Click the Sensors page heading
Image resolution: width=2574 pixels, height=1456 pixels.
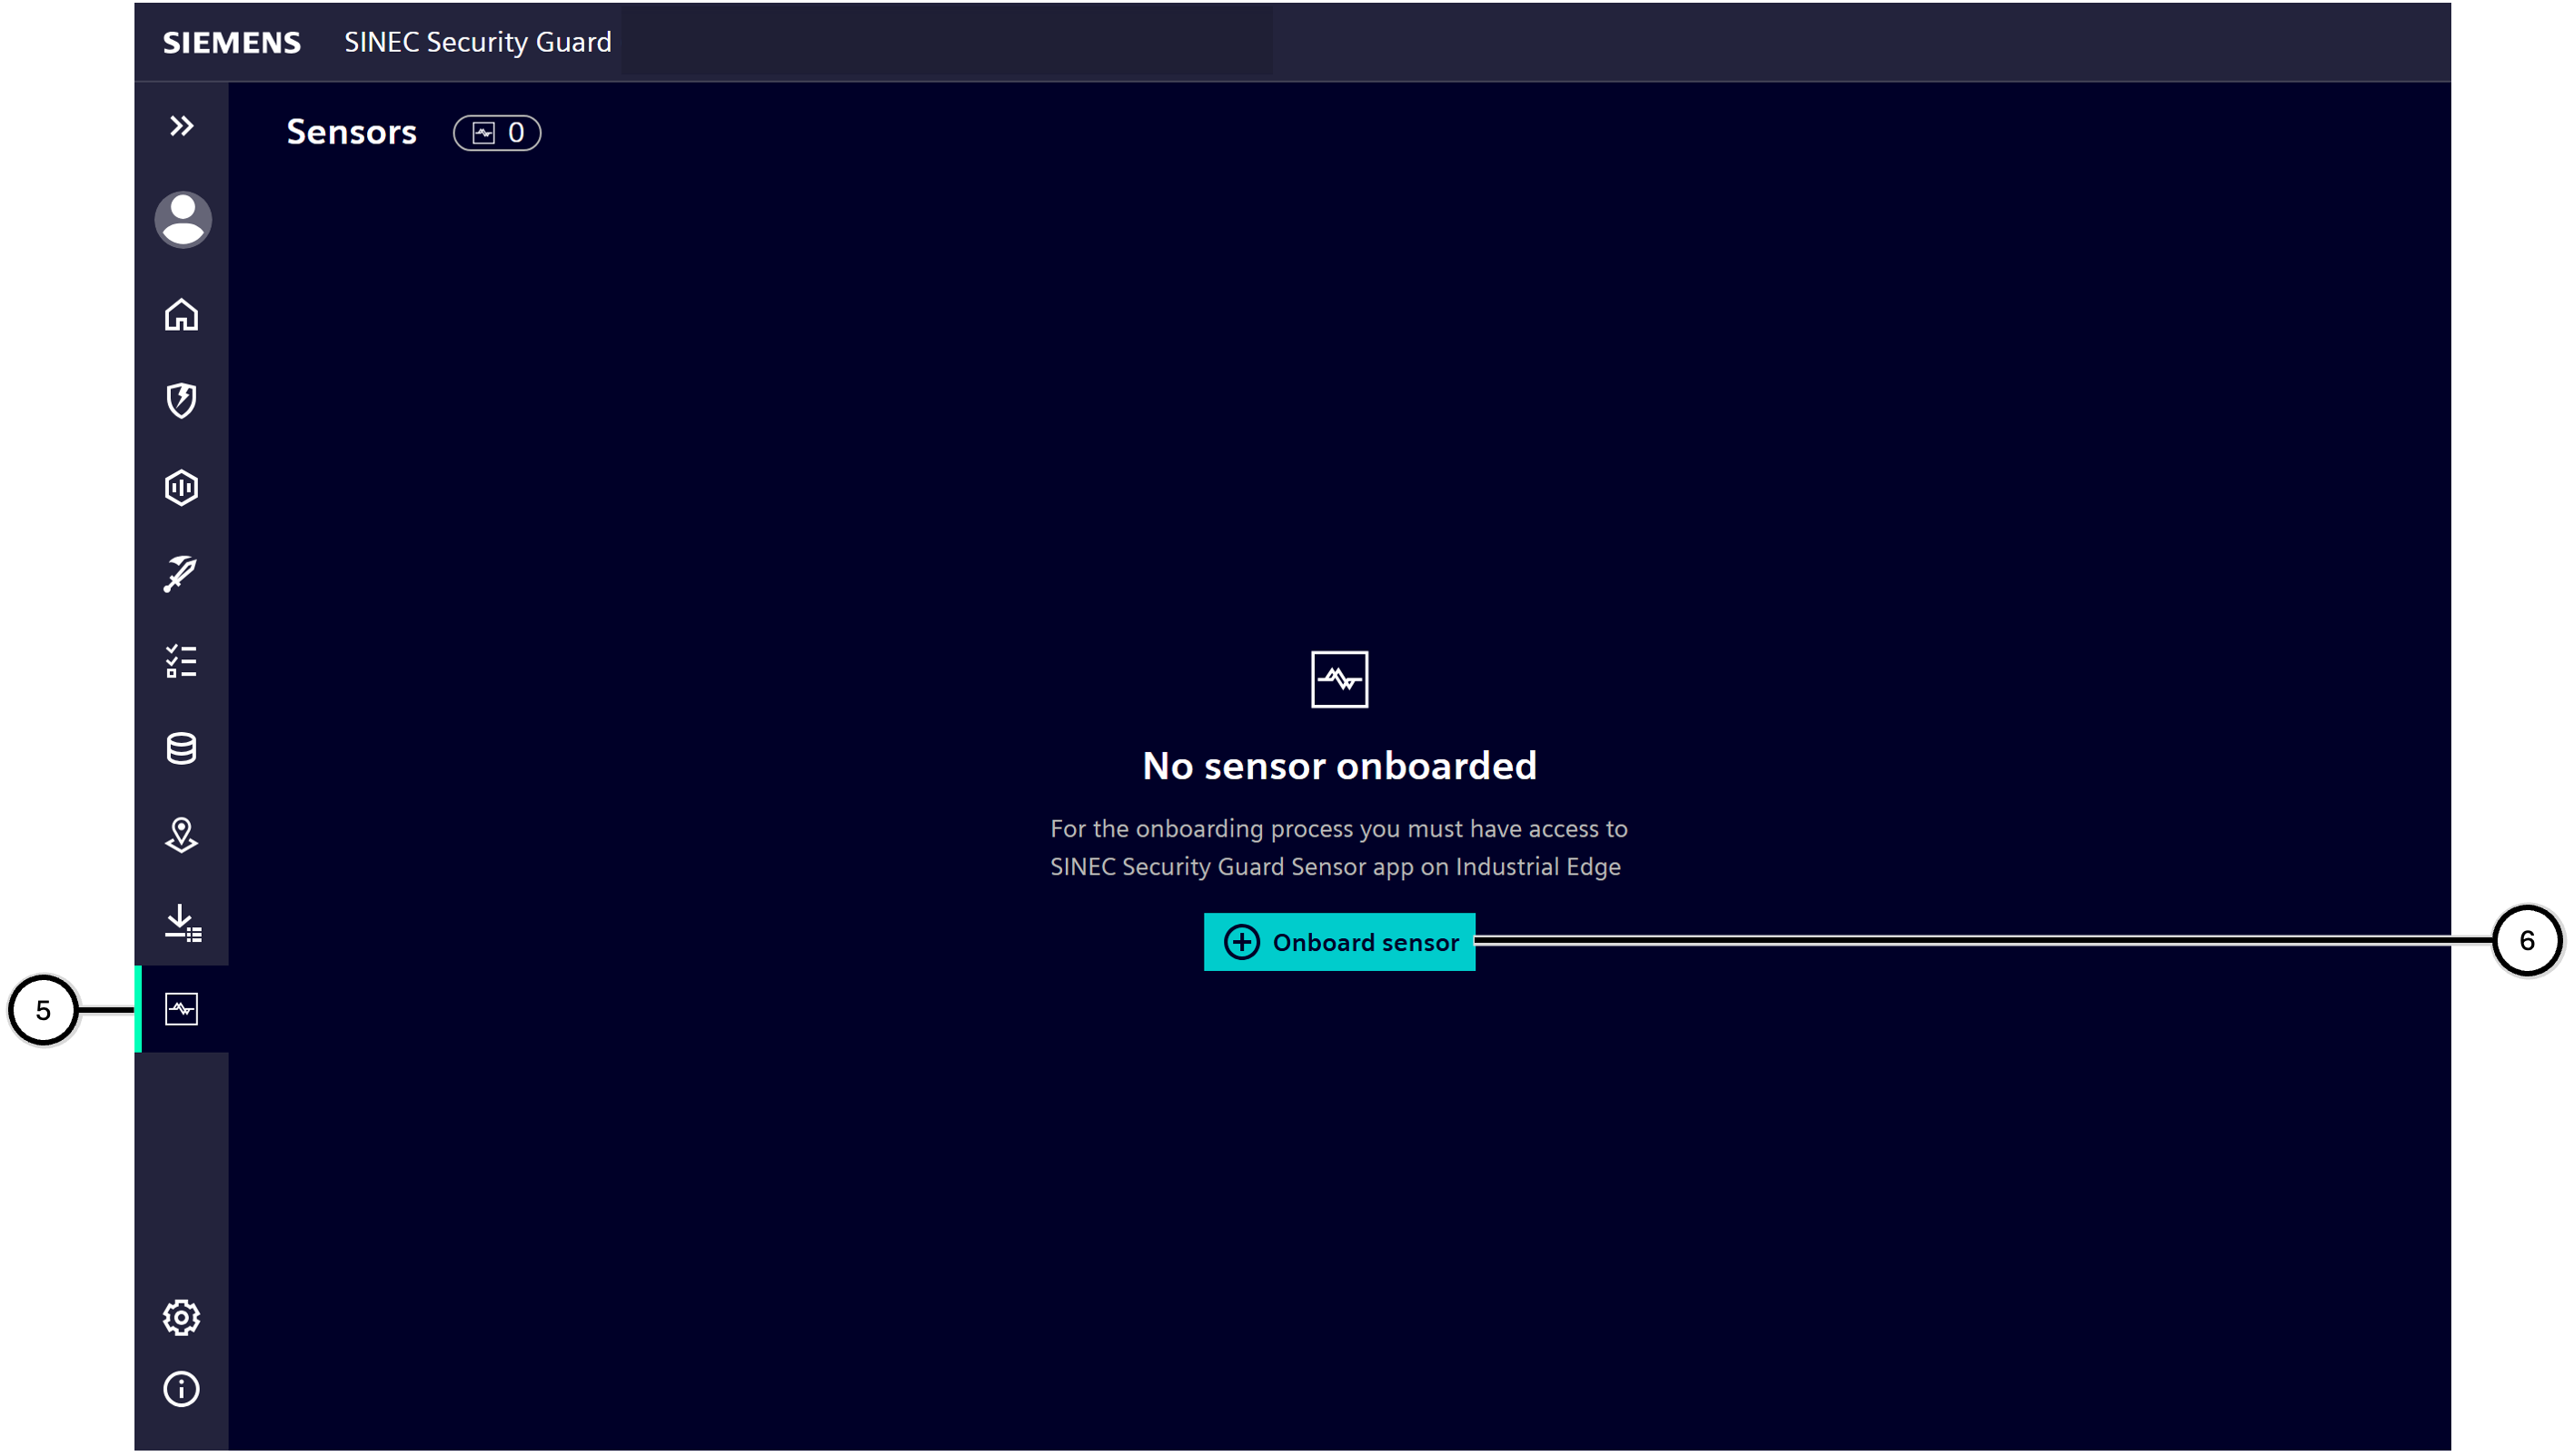pos(351,132)
